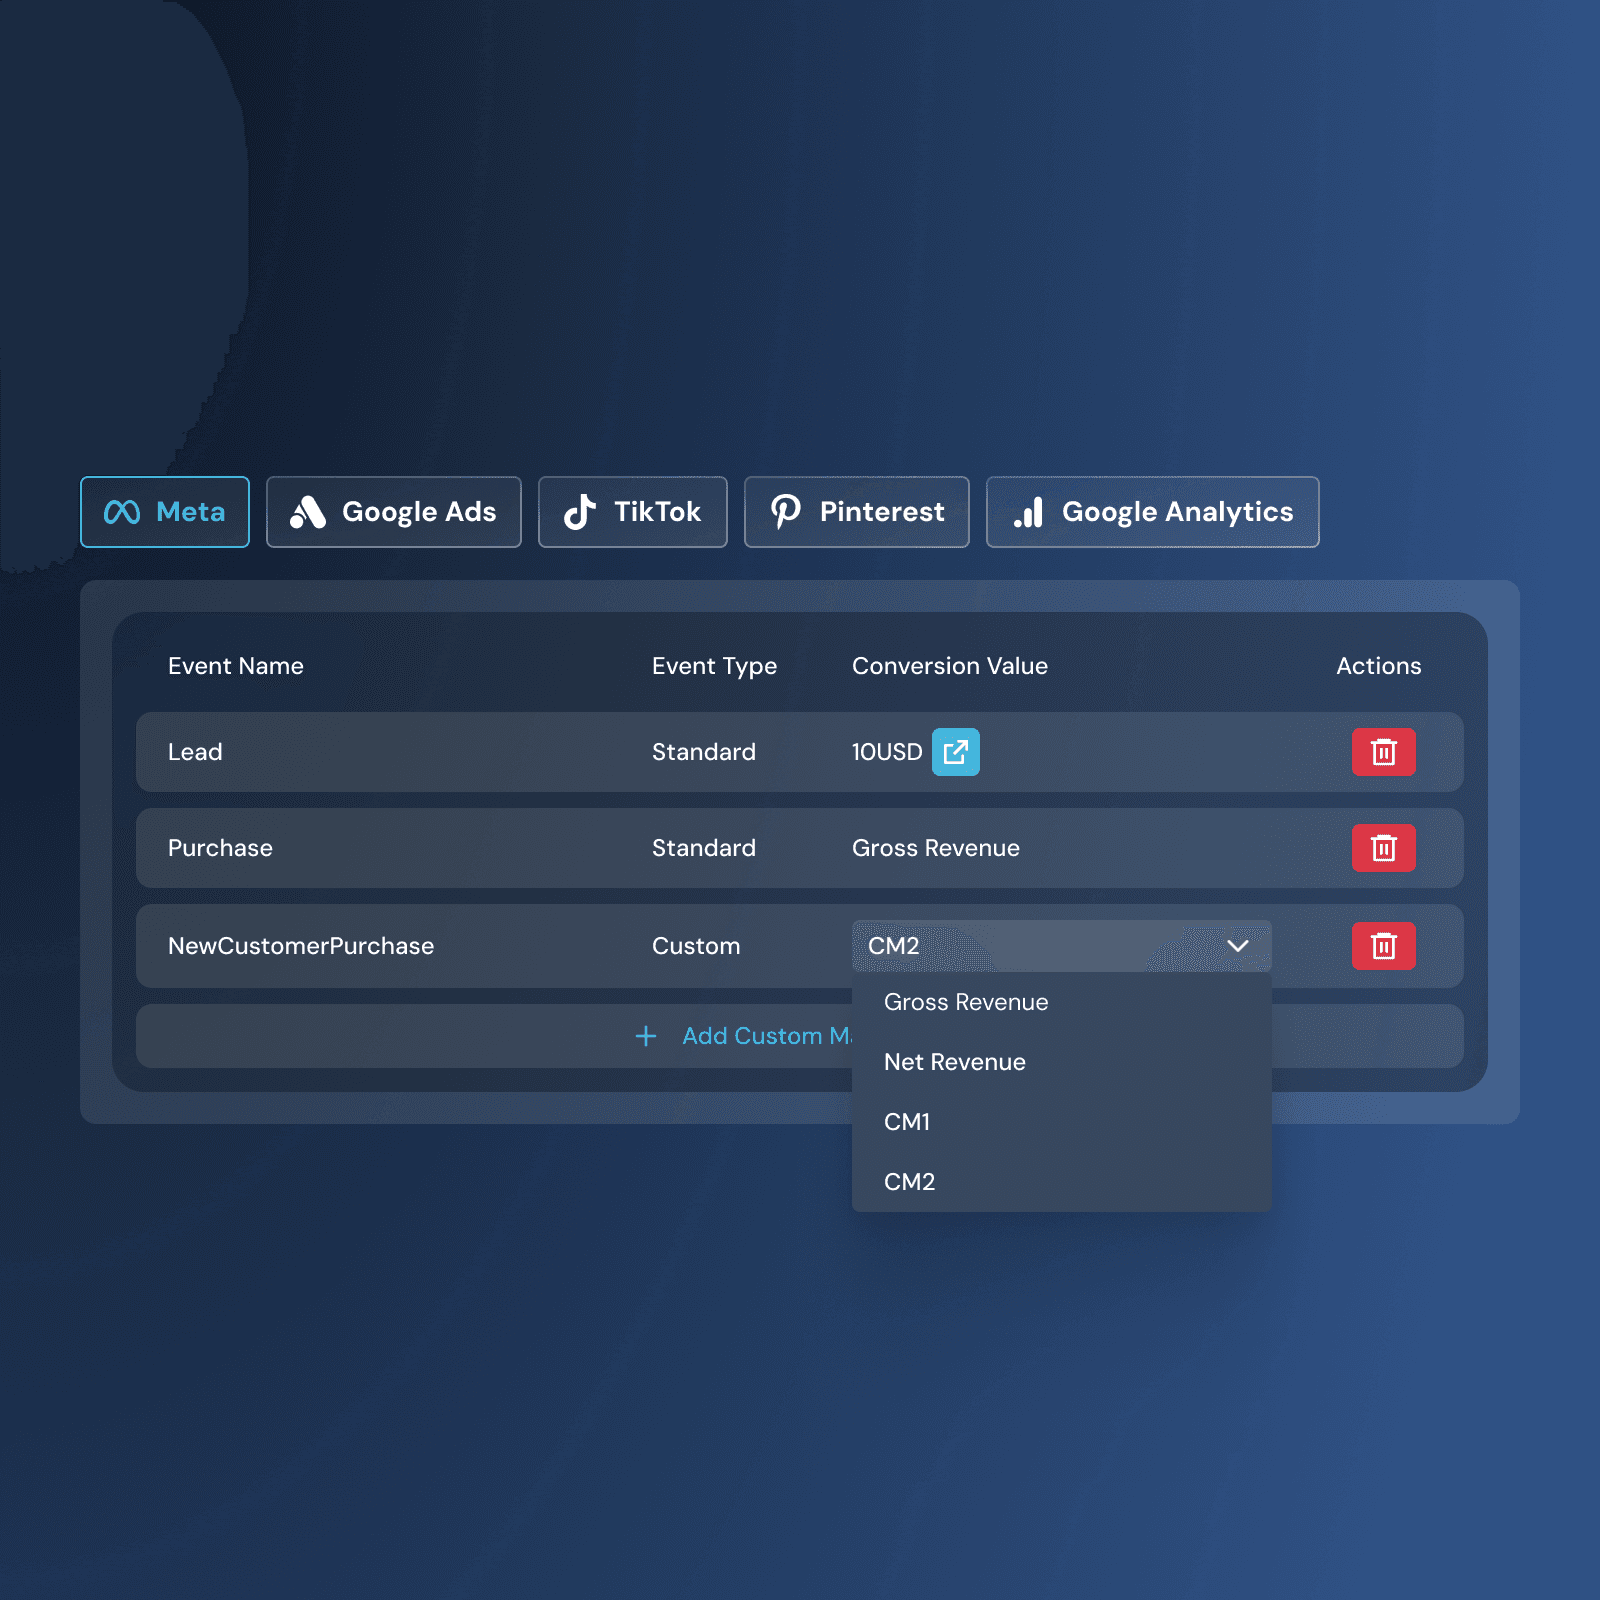Click Gross Revenue in the Purchase row
1600x1600 pixels.
(936, 848)
